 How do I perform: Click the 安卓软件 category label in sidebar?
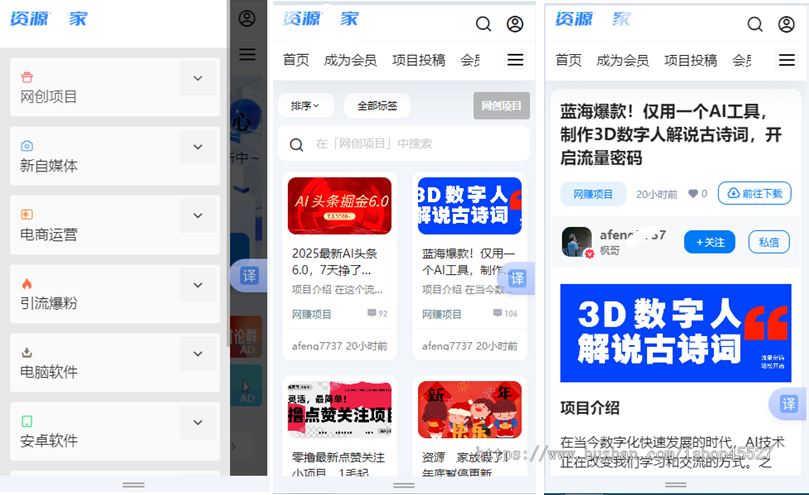pos(48,441)
